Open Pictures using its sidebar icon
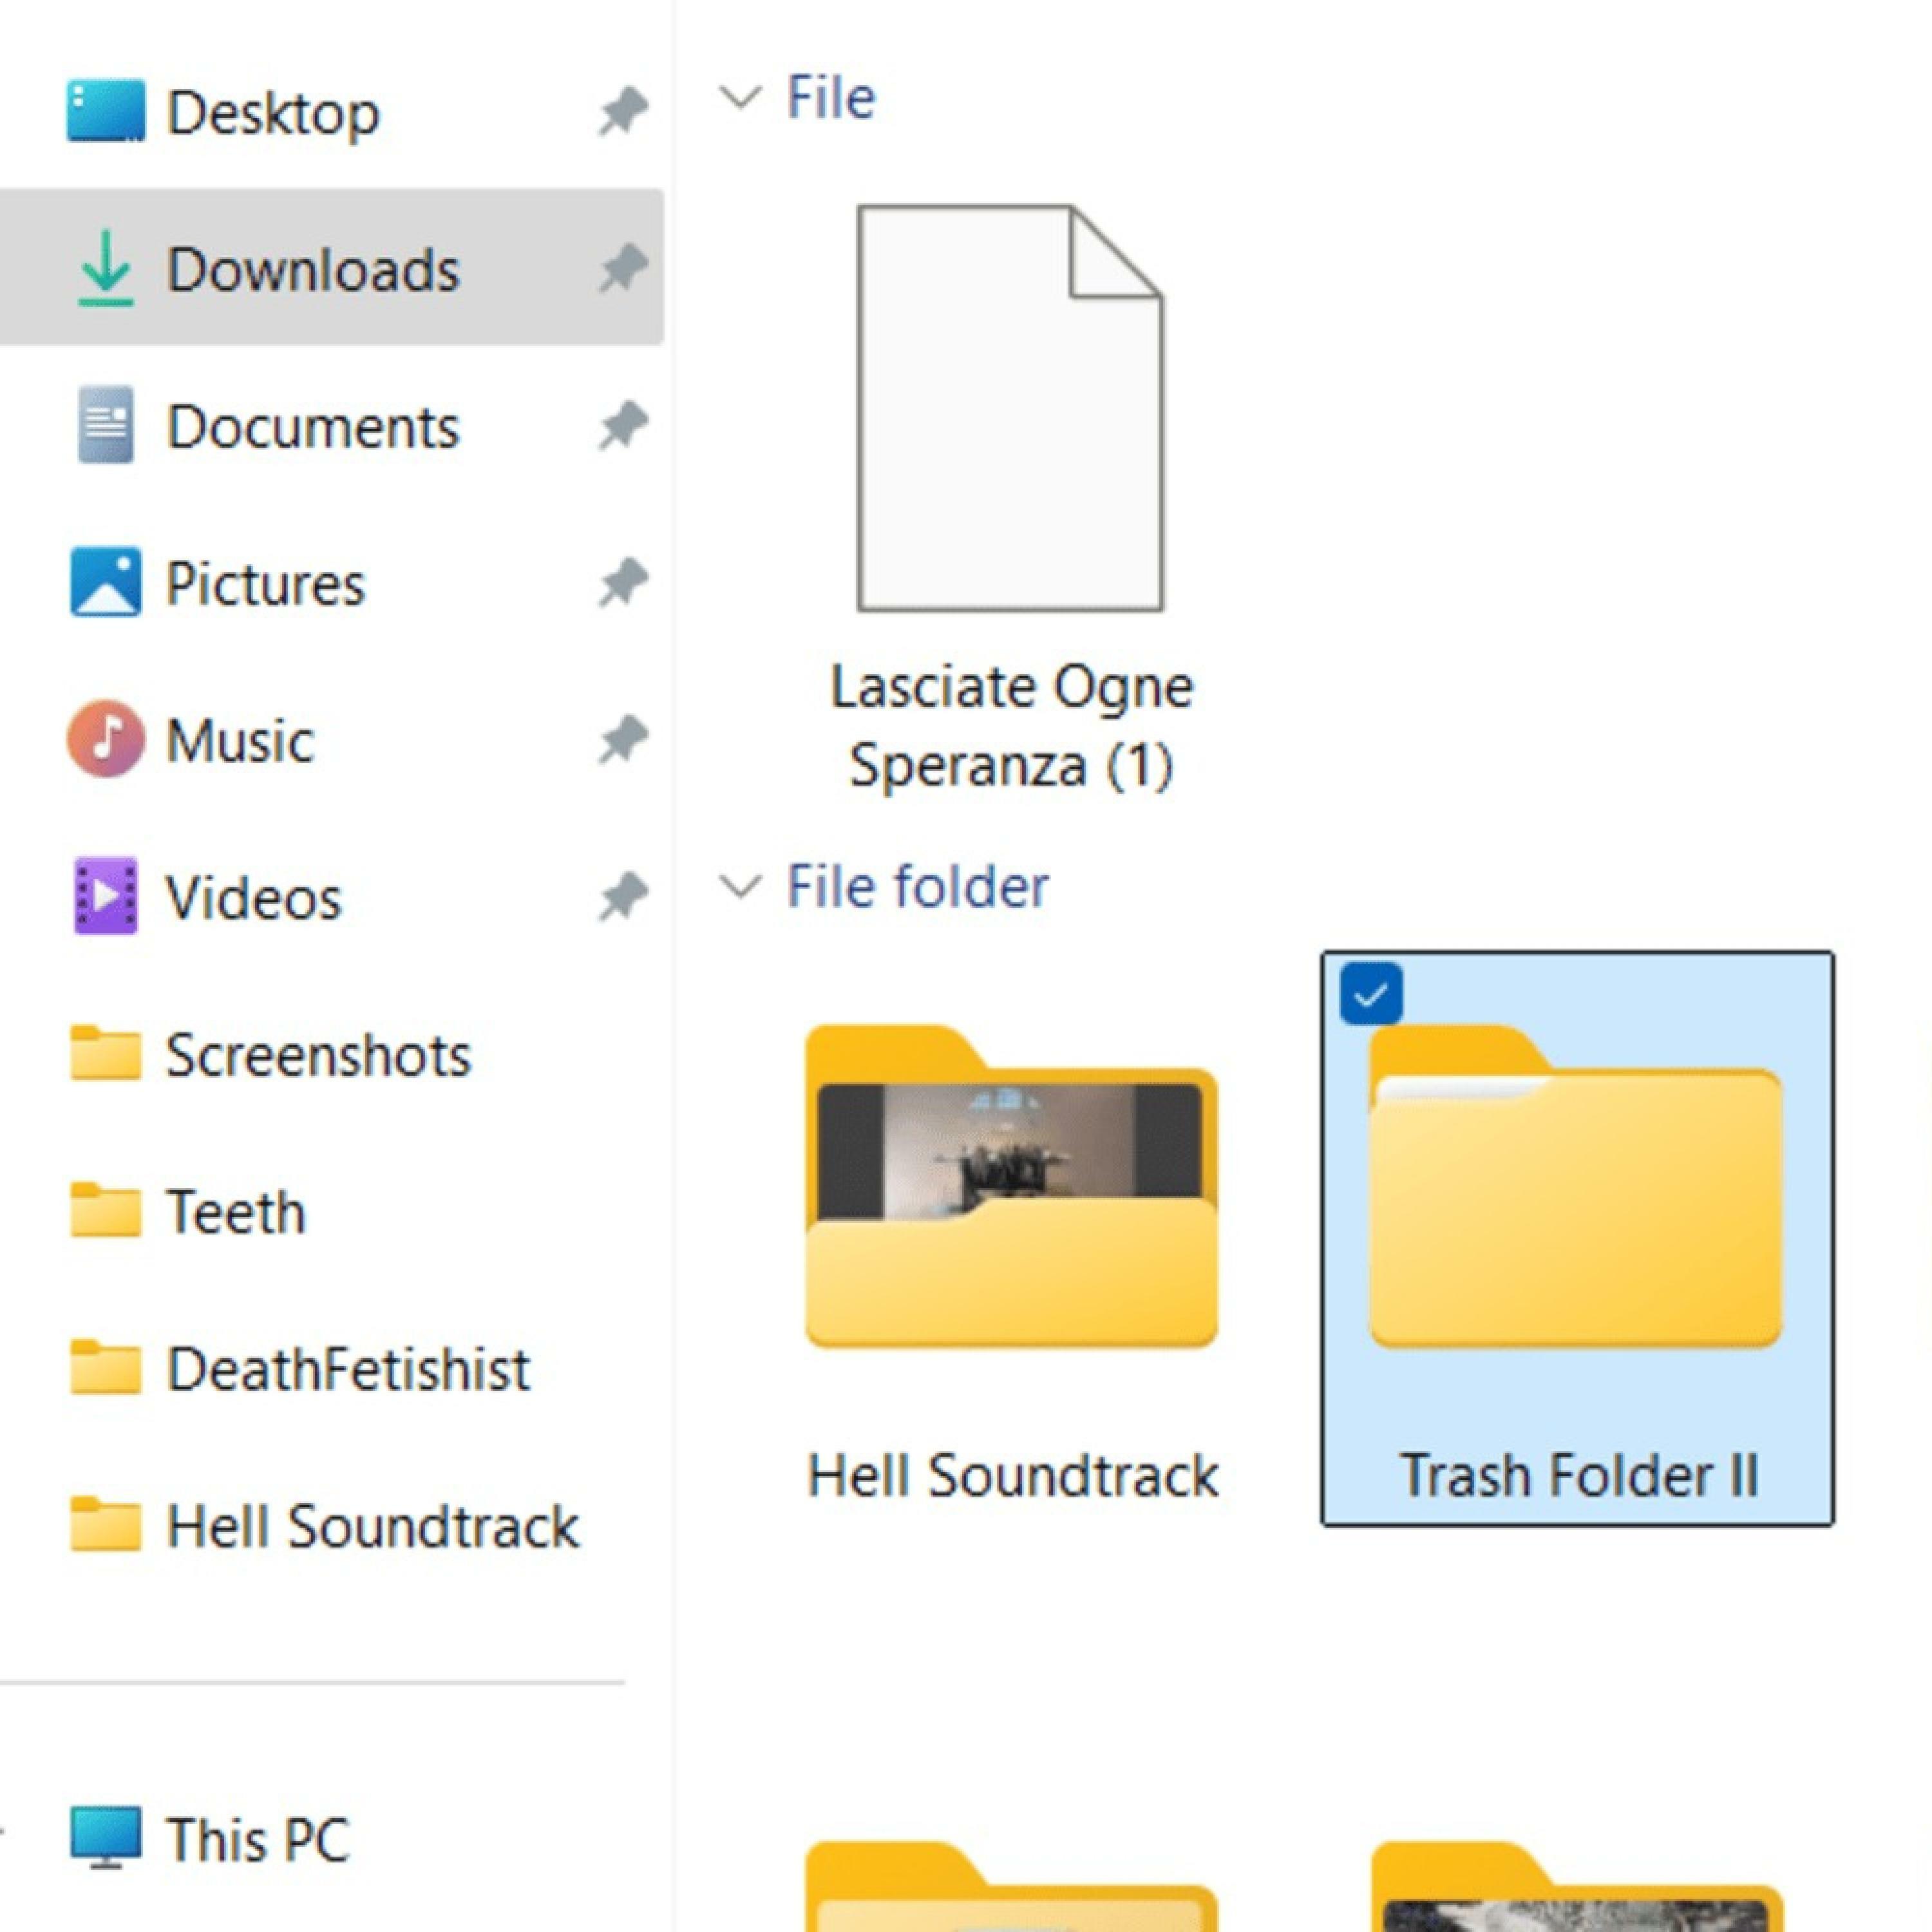 (105, 582)
